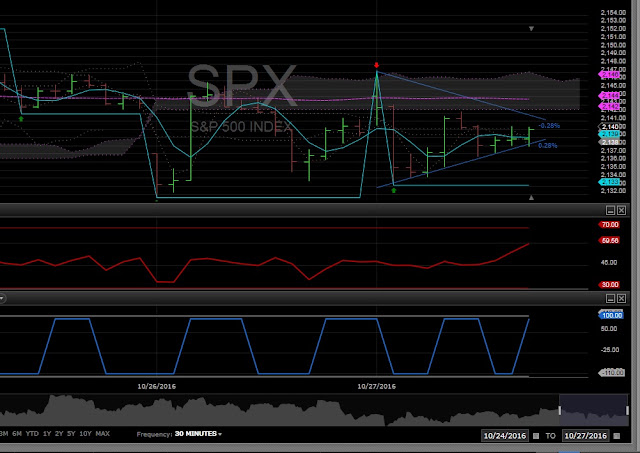Show the MAX time range
This screenshot has height=453, width=640.
point(102,434)
